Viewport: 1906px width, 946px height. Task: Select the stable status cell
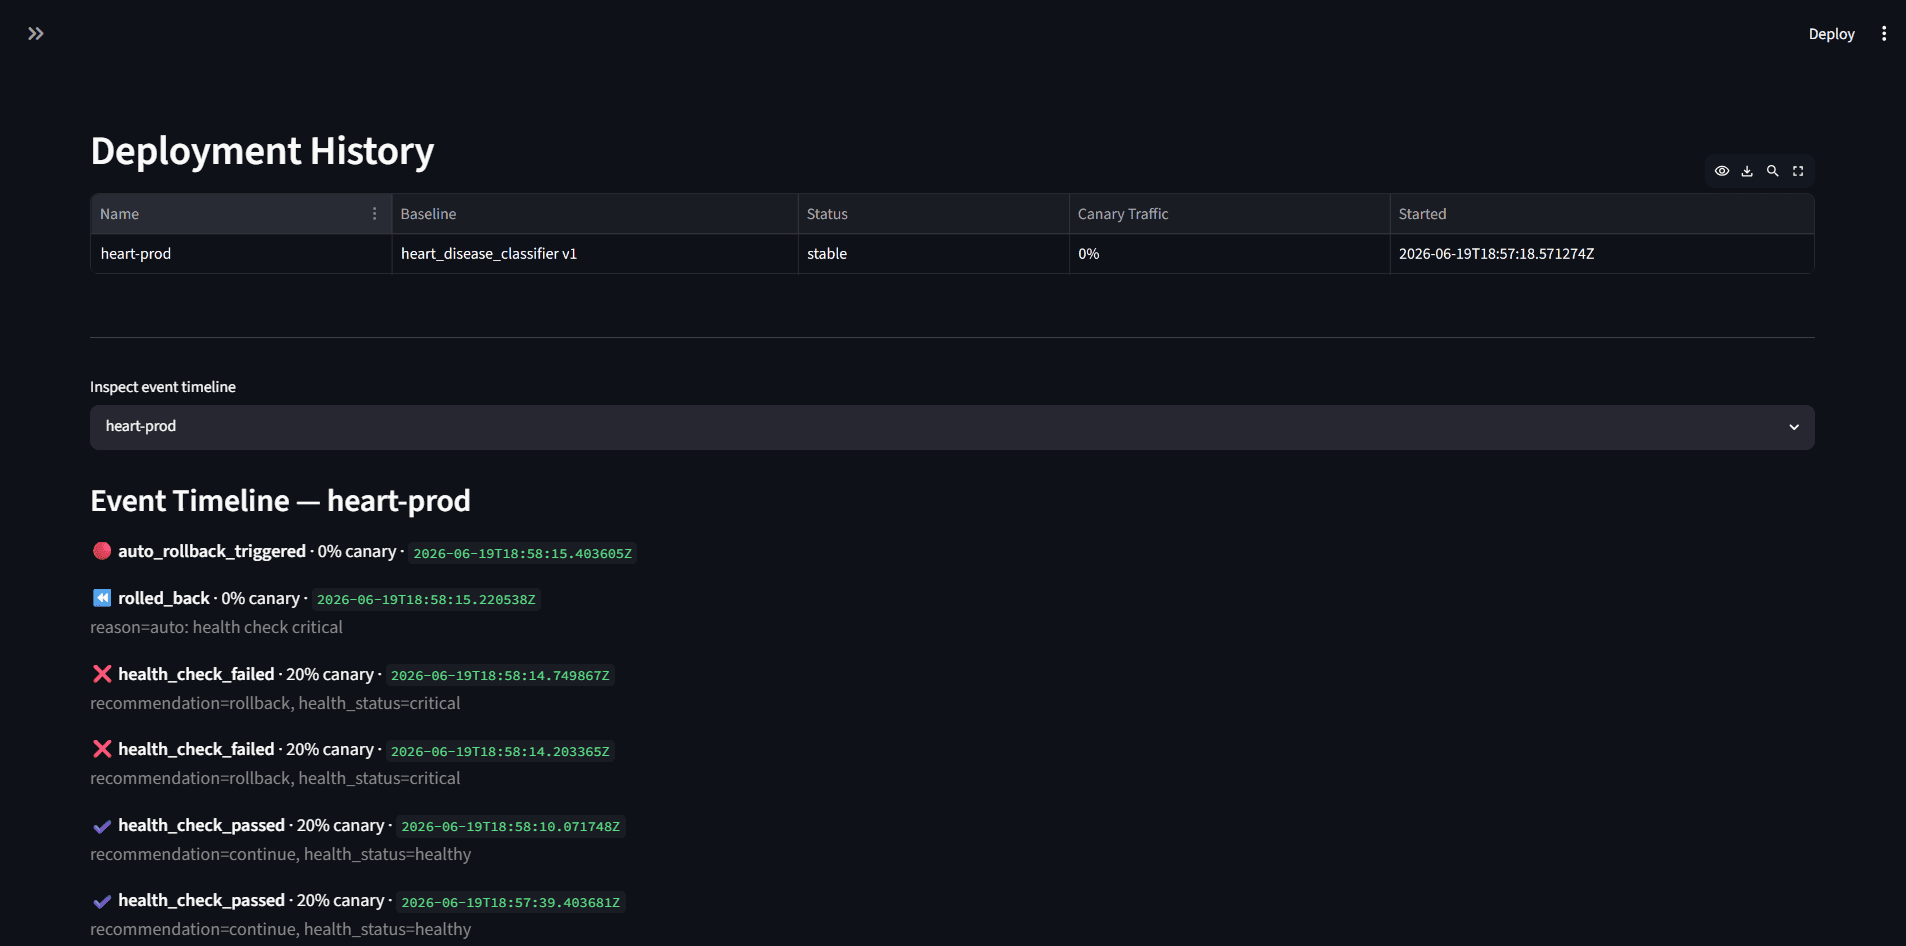(x=934, y=254)
